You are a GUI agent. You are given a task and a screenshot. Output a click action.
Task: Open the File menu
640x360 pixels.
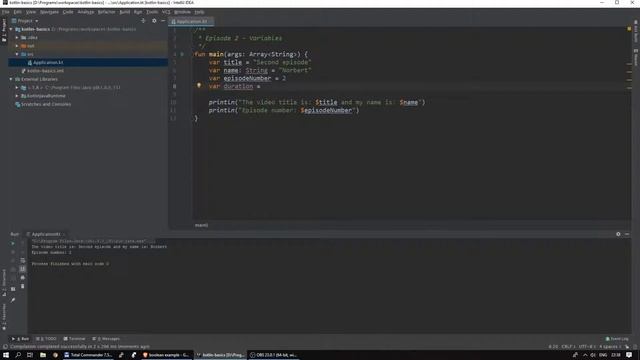[x=6, y=12]
